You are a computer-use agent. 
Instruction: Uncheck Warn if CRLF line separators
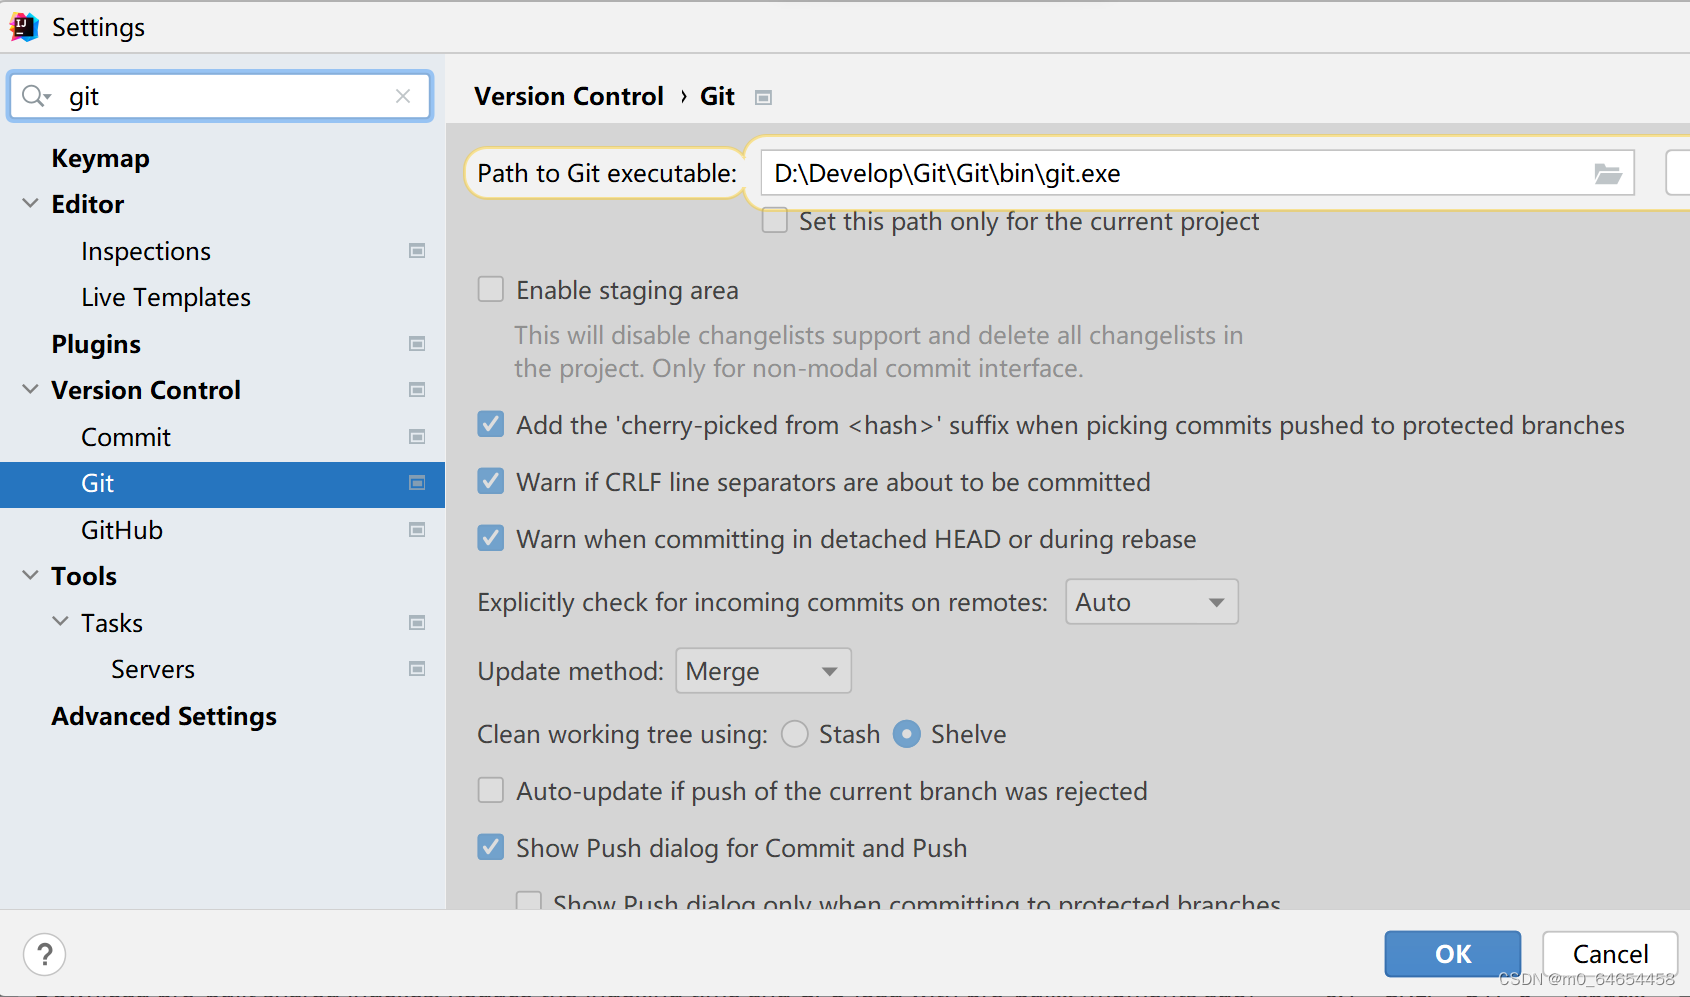[x=491, y=481]
